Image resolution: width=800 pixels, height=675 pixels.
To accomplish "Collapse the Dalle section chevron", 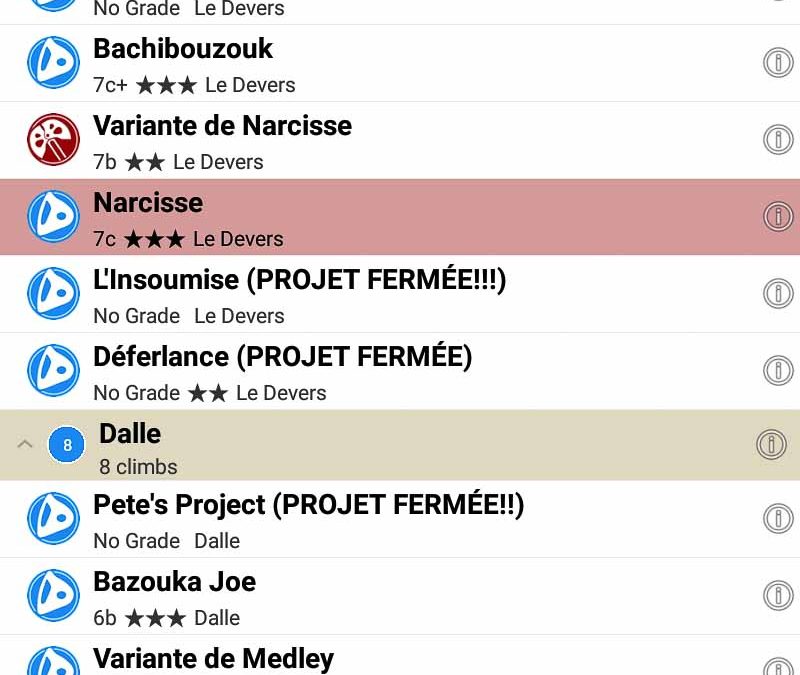I will point(26,444).
